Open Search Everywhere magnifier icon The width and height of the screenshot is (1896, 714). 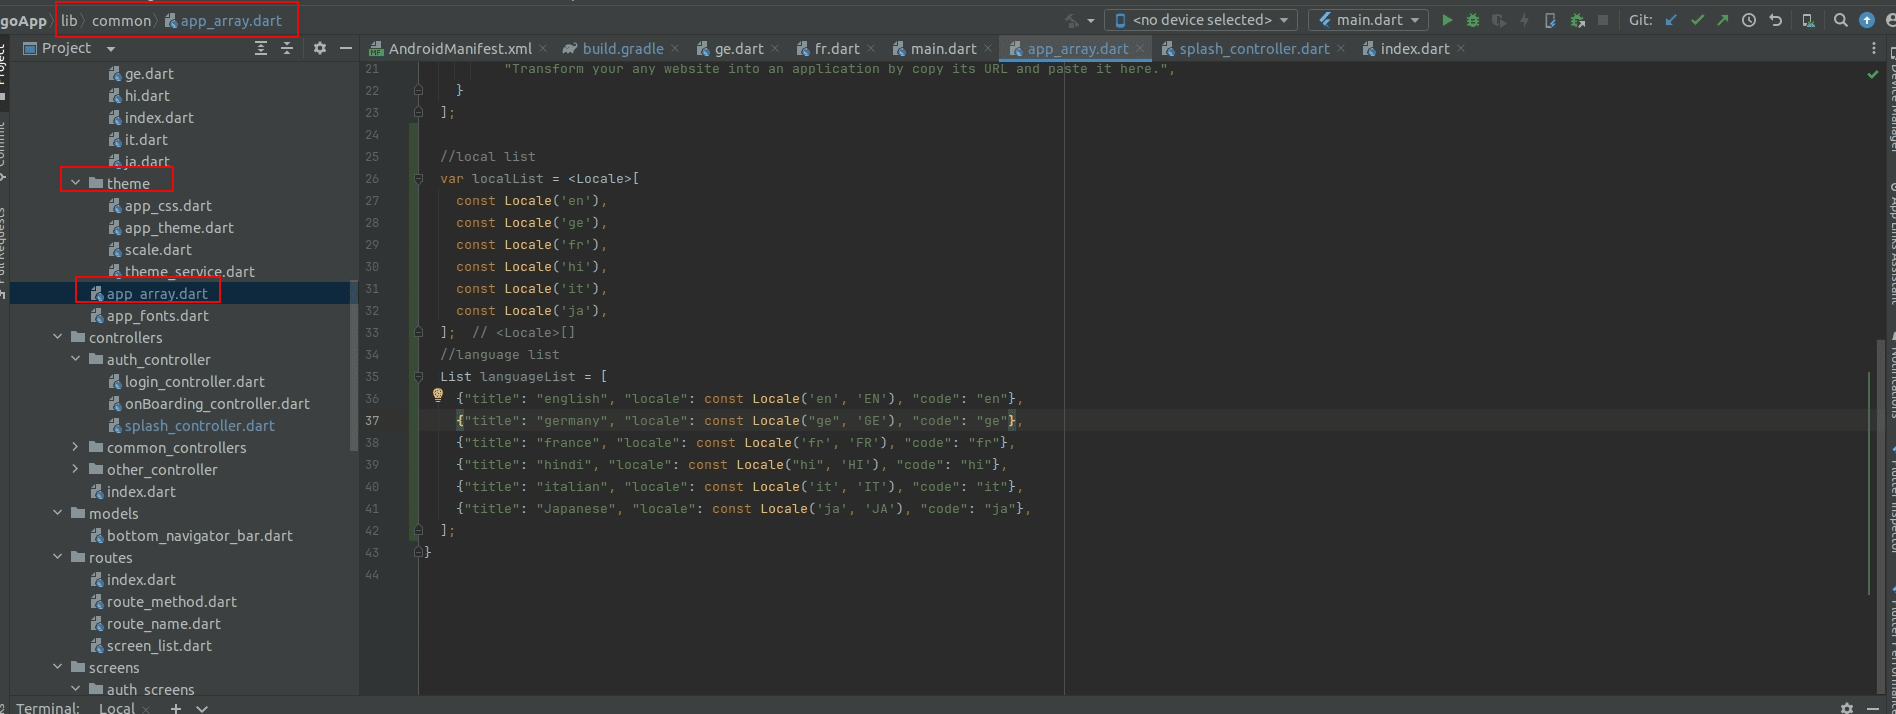coord(1840,20)
